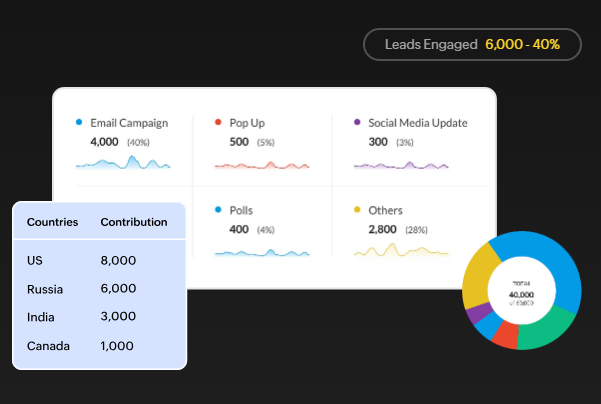
Task: Click the Contribution column header
Action: [134, 222]
